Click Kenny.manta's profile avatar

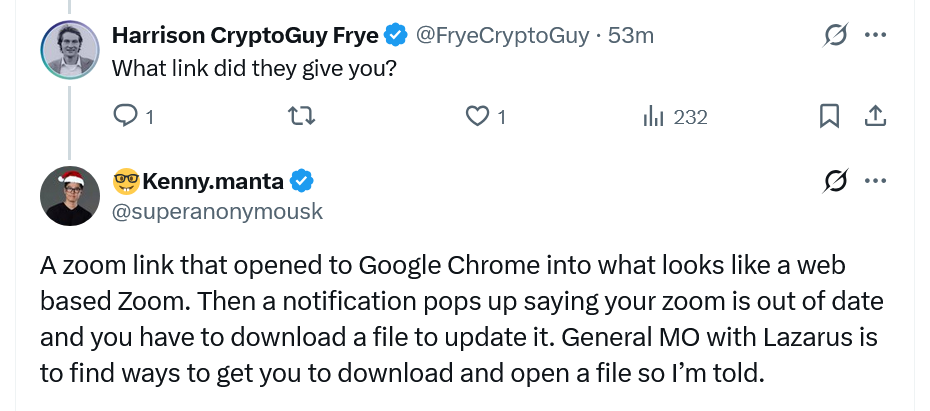click(x=70, y=195)
